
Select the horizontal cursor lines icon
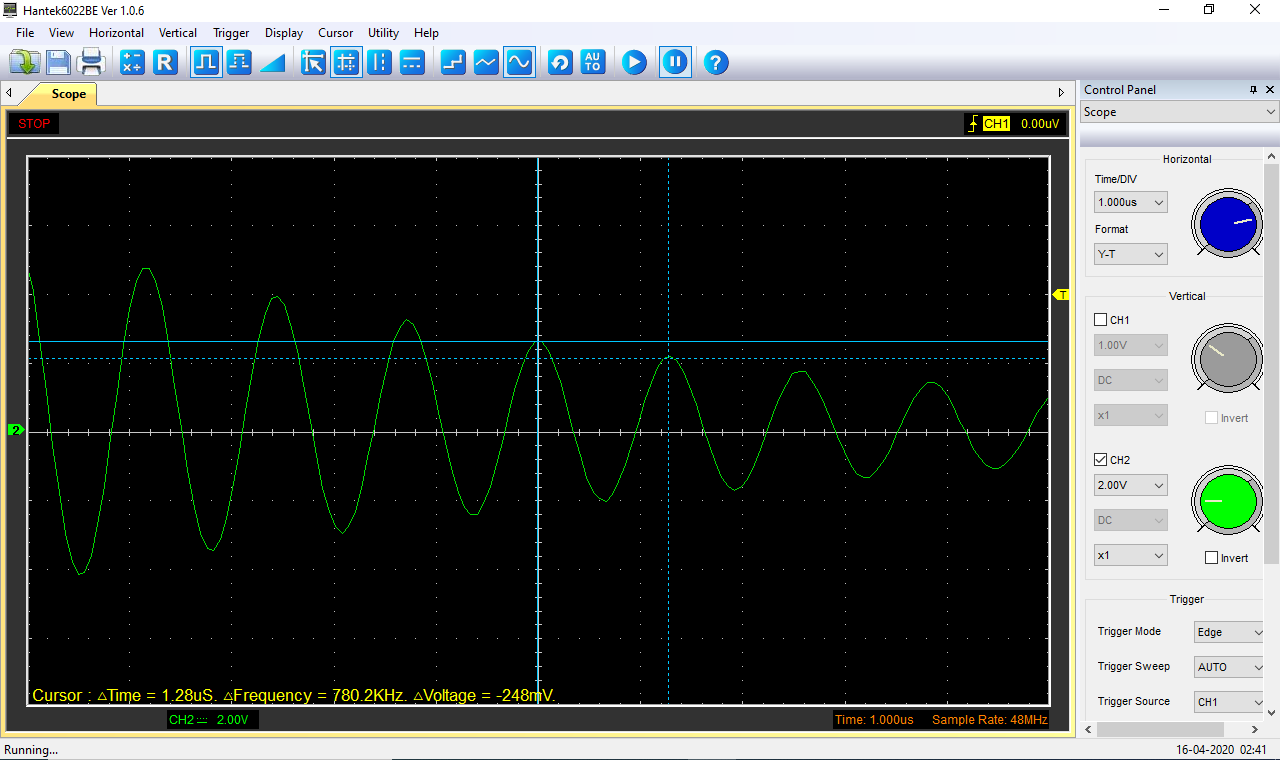(x=412, y=63)
